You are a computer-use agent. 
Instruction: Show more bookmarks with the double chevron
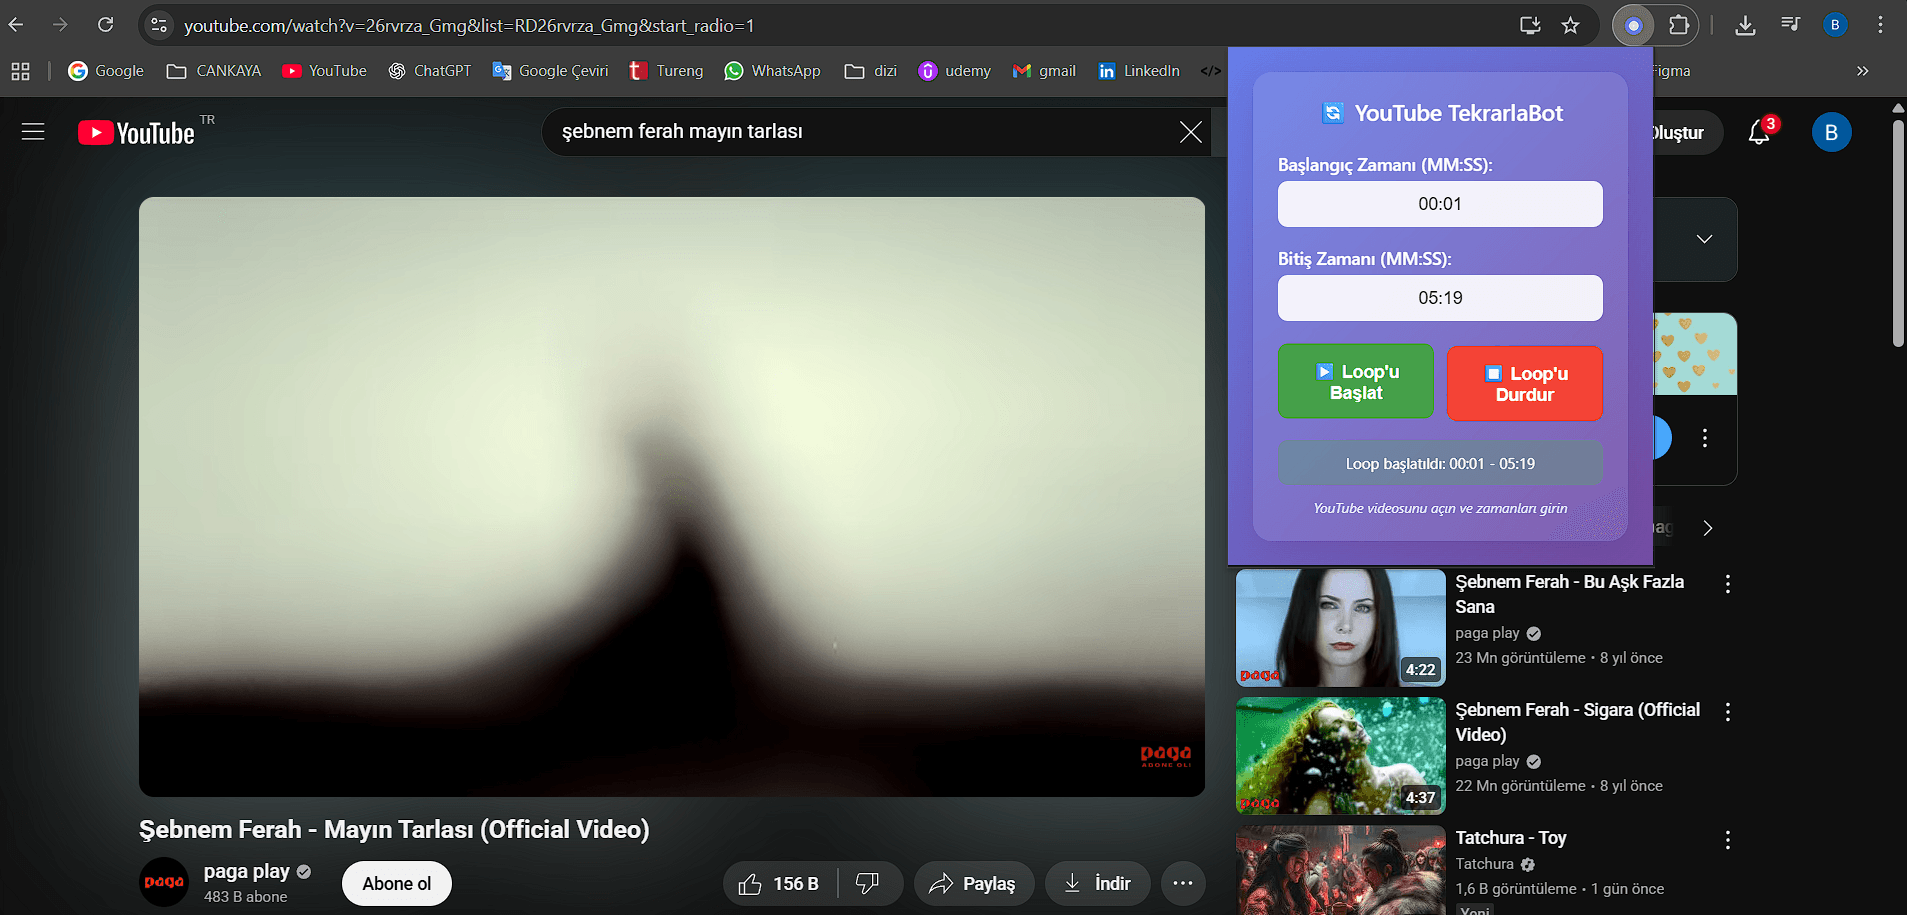click(1862, 71)
